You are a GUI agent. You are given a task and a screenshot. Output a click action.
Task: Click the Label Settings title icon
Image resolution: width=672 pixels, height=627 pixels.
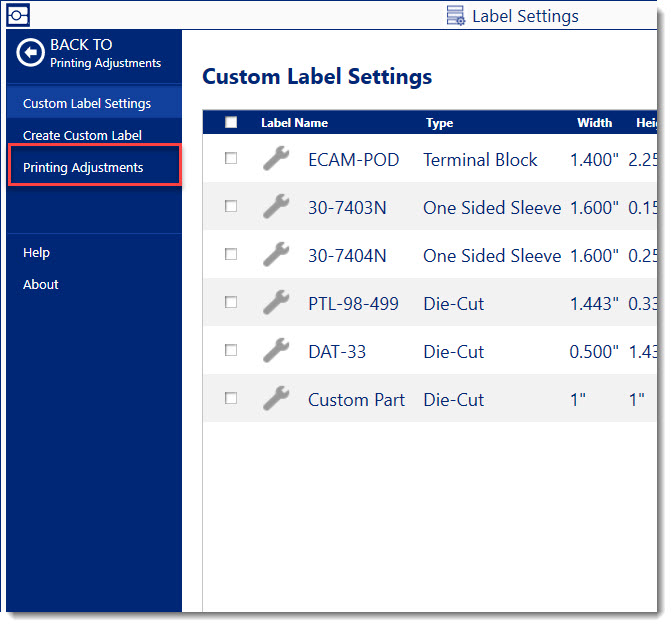click(456, 16)
